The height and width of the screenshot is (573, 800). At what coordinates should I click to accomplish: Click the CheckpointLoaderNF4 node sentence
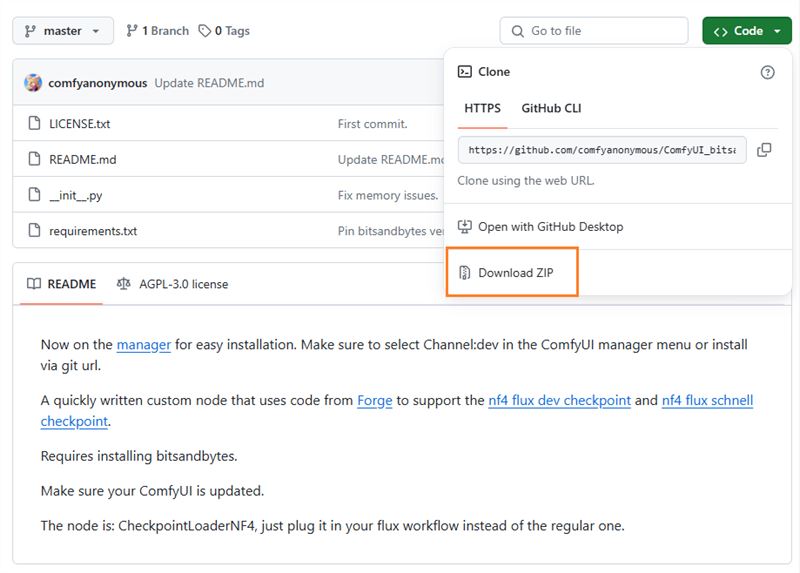click(x=332, y=526)
